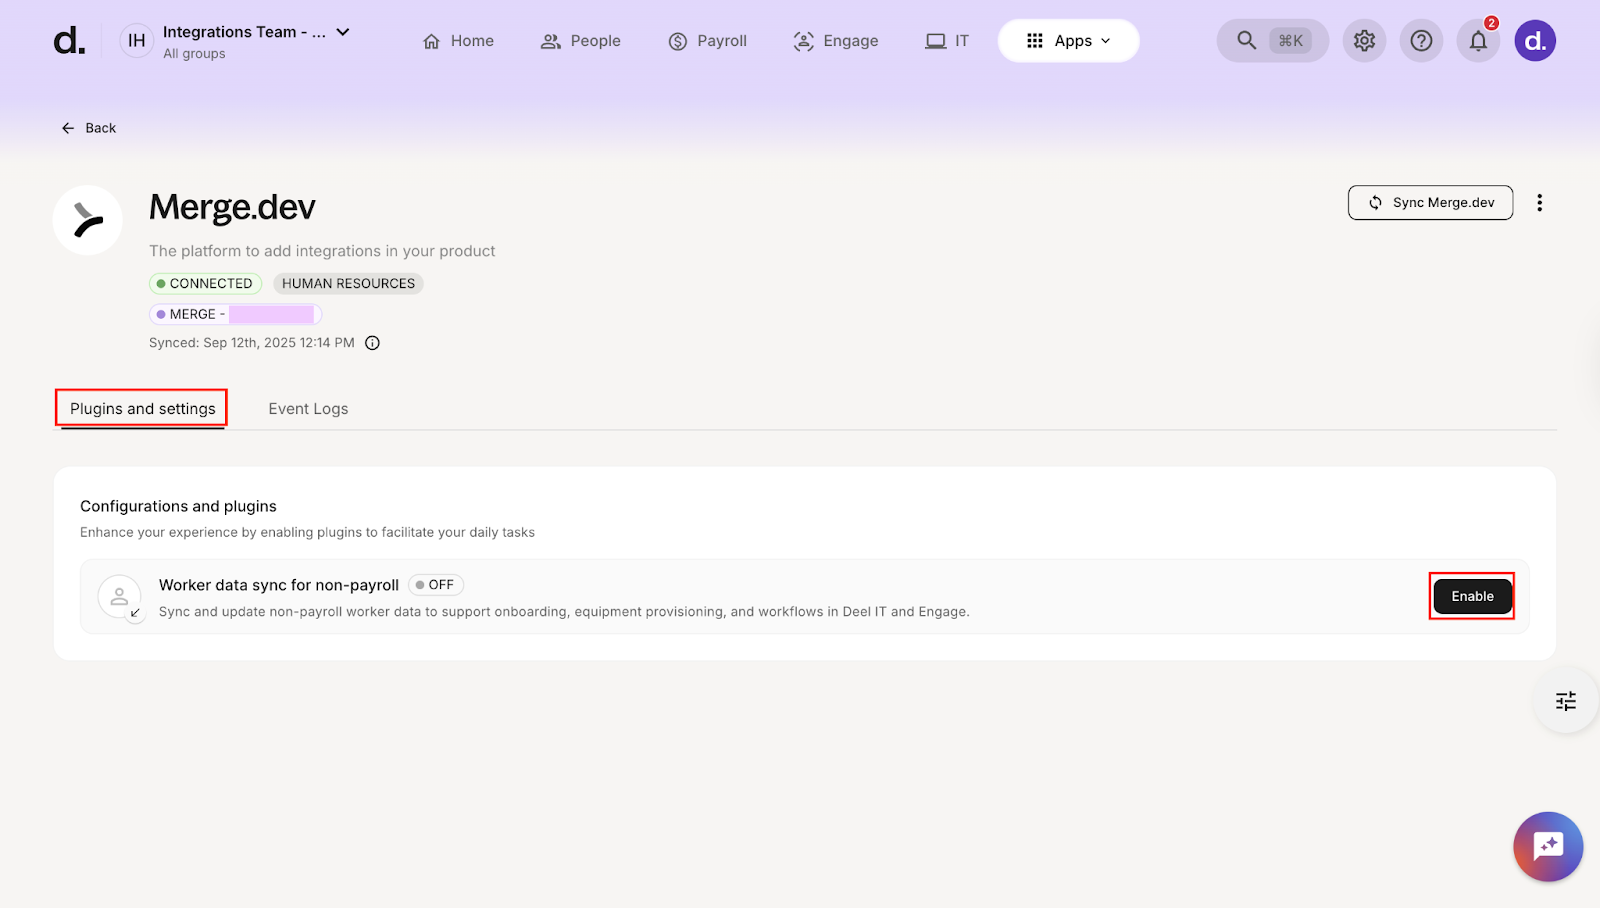1600x908 pixels.
Task: Open help question mark icon
Action: 1421,41
